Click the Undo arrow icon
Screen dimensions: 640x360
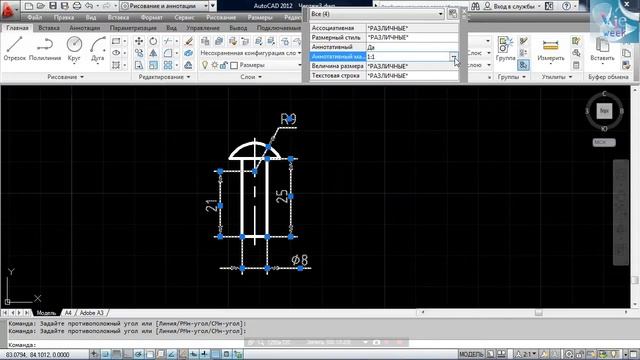89,6
